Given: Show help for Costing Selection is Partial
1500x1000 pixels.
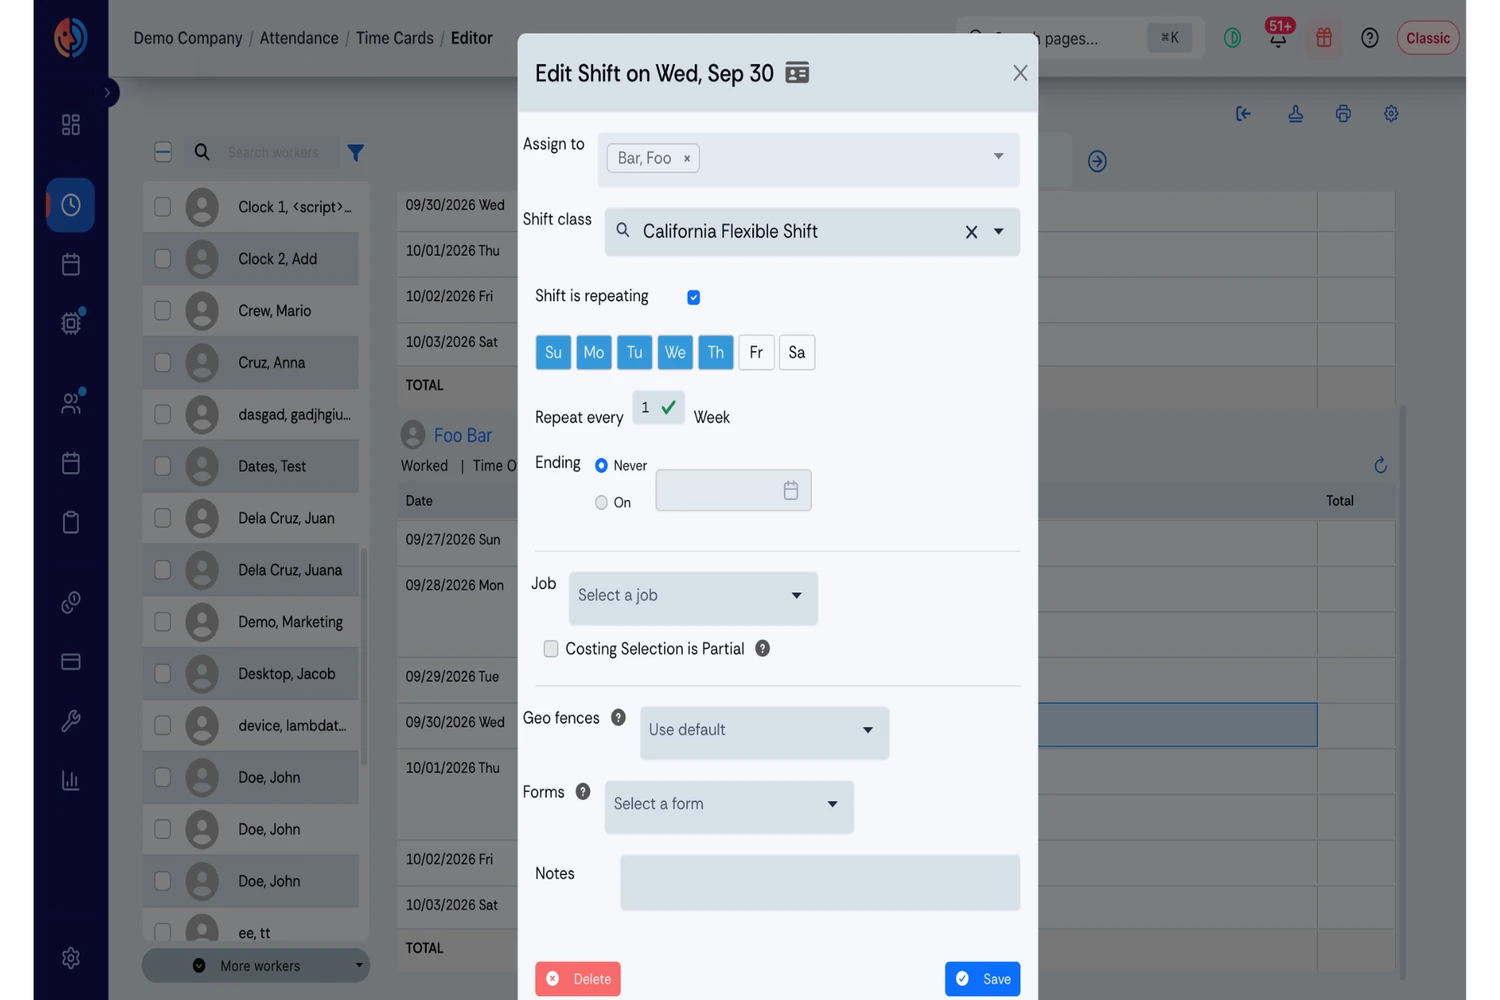Looking at the screenshot, I should [x=763, y=649].
